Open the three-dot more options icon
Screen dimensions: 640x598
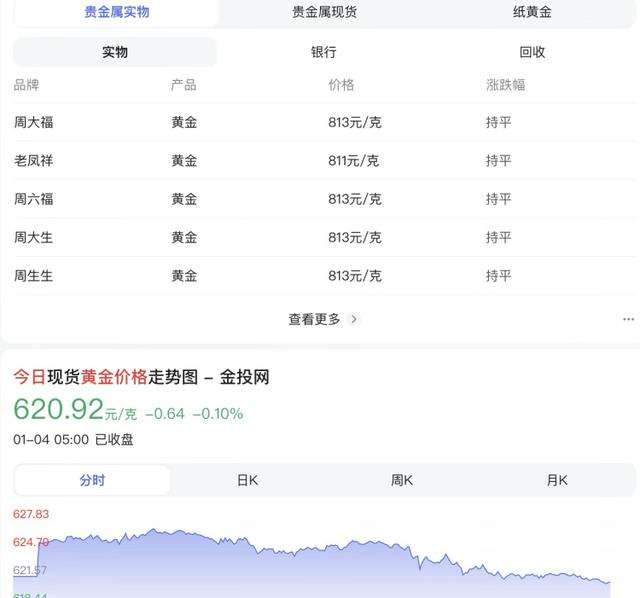[x=628, y=319]
